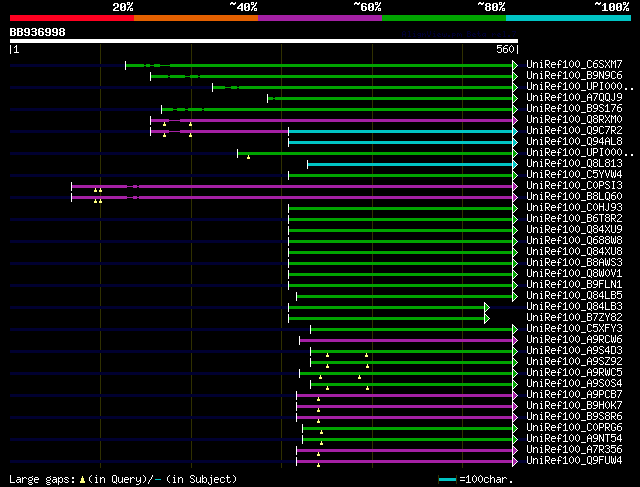Pick the UniRef100_C0PRG6 entry label
Viewport: 640px width, 487px height.
(574, 428)
